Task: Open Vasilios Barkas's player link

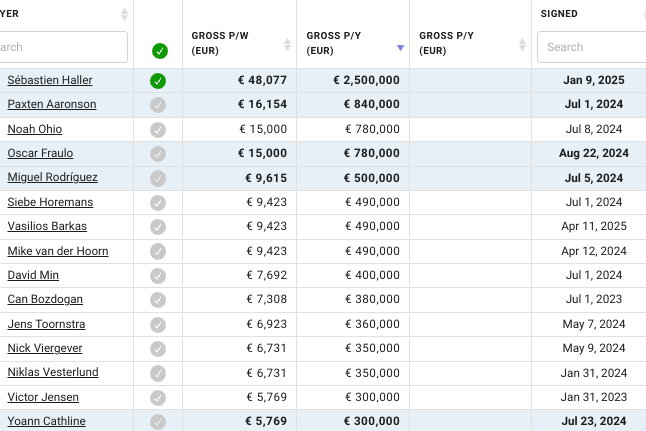Action: pos(47,226)
